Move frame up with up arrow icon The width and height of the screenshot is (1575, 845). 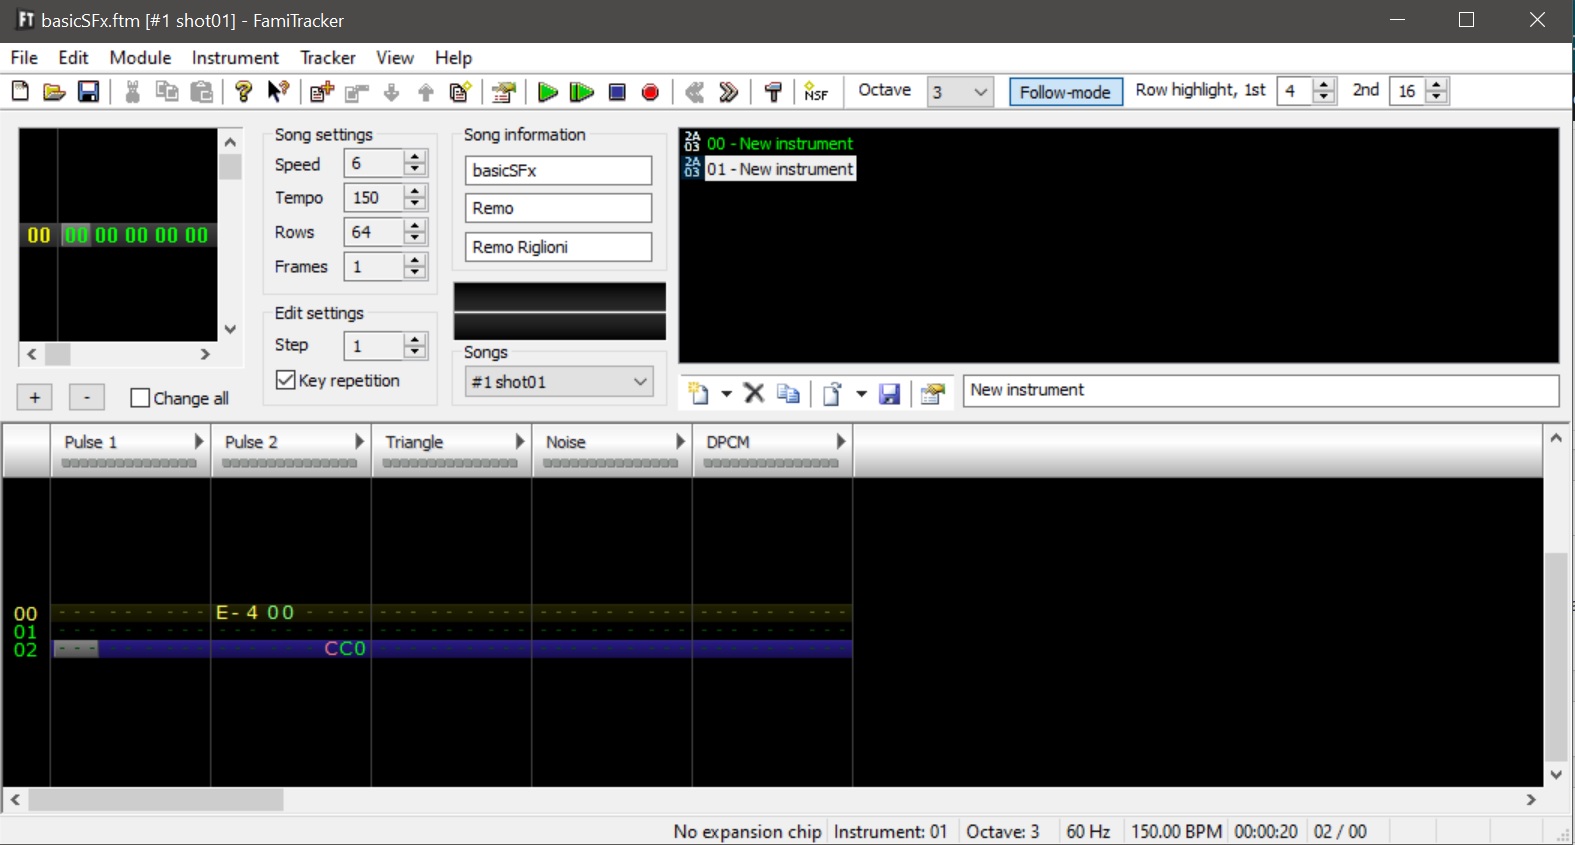click(x=426, y=92)
